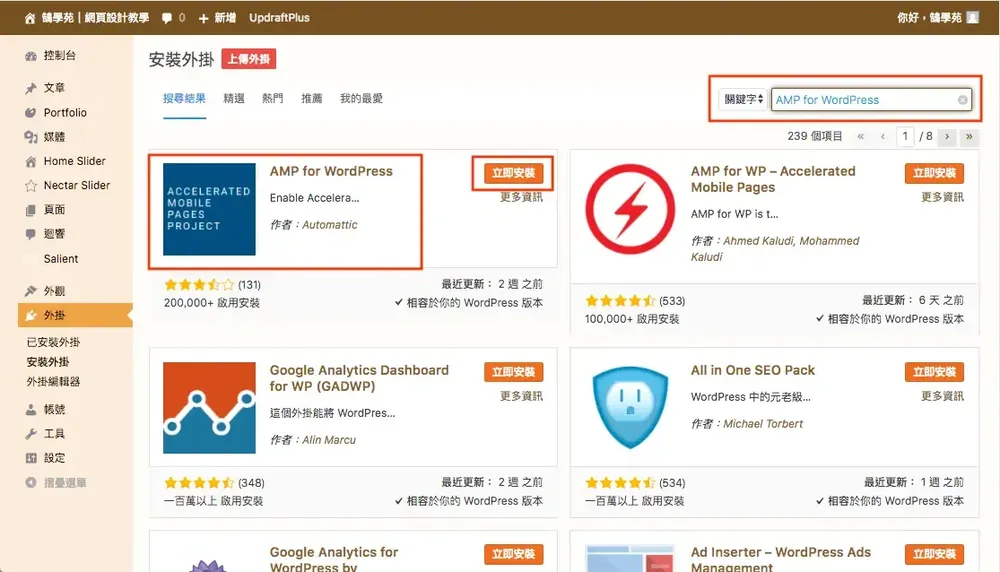Open 更多資訊 for AMP for WP

[x=942, y=197]
